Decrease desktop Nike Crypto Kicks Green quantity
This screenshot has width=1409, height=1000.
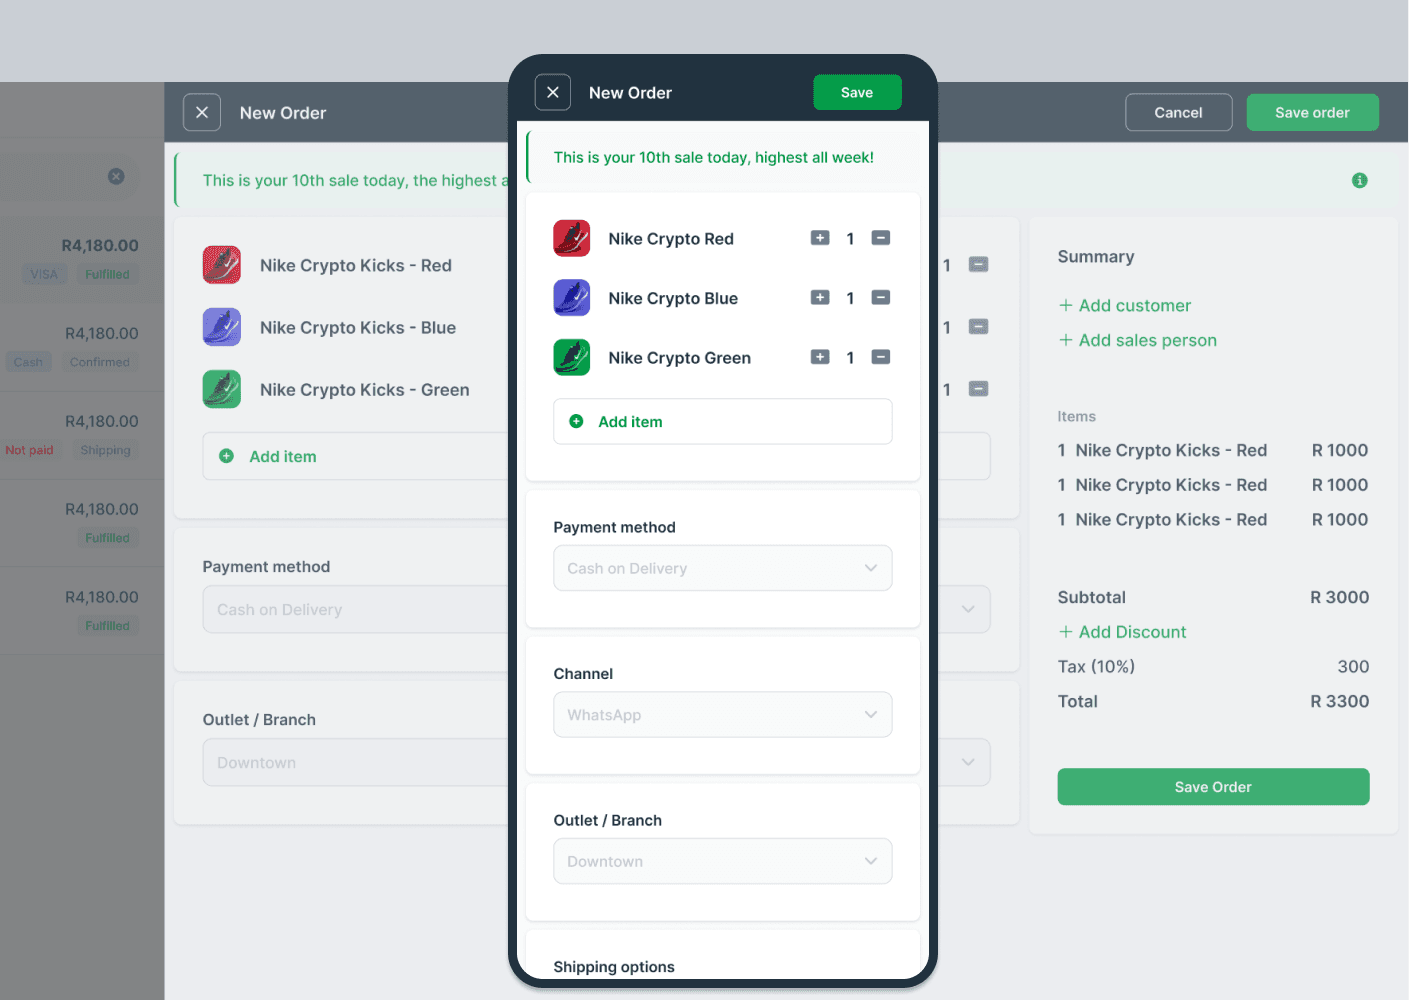click(979, 389)
